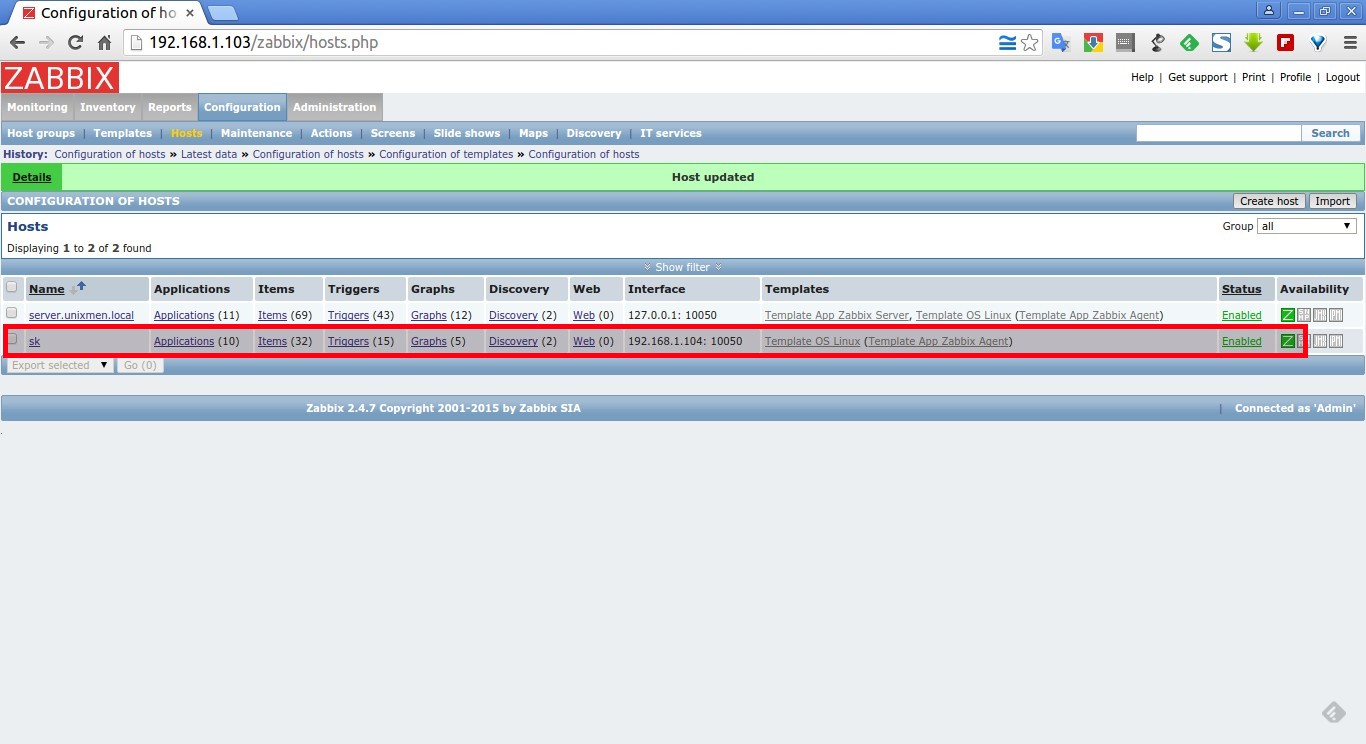Screen dimensions: 1366x744
Task: Open Triggers link for sk host
Action: tap(348, 341)
